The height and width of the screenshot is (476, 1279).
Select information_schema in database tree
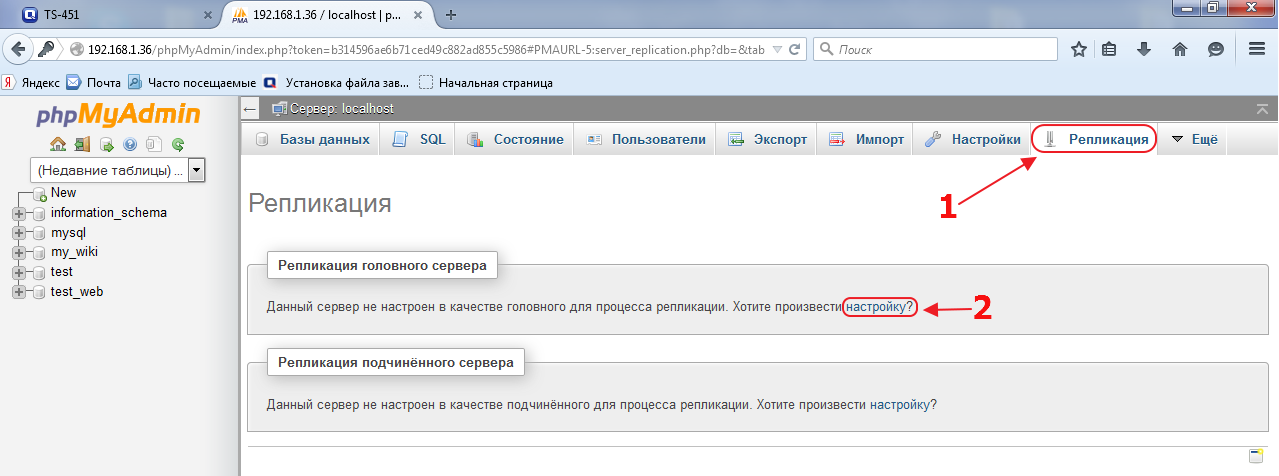click(x=109, y=213)
